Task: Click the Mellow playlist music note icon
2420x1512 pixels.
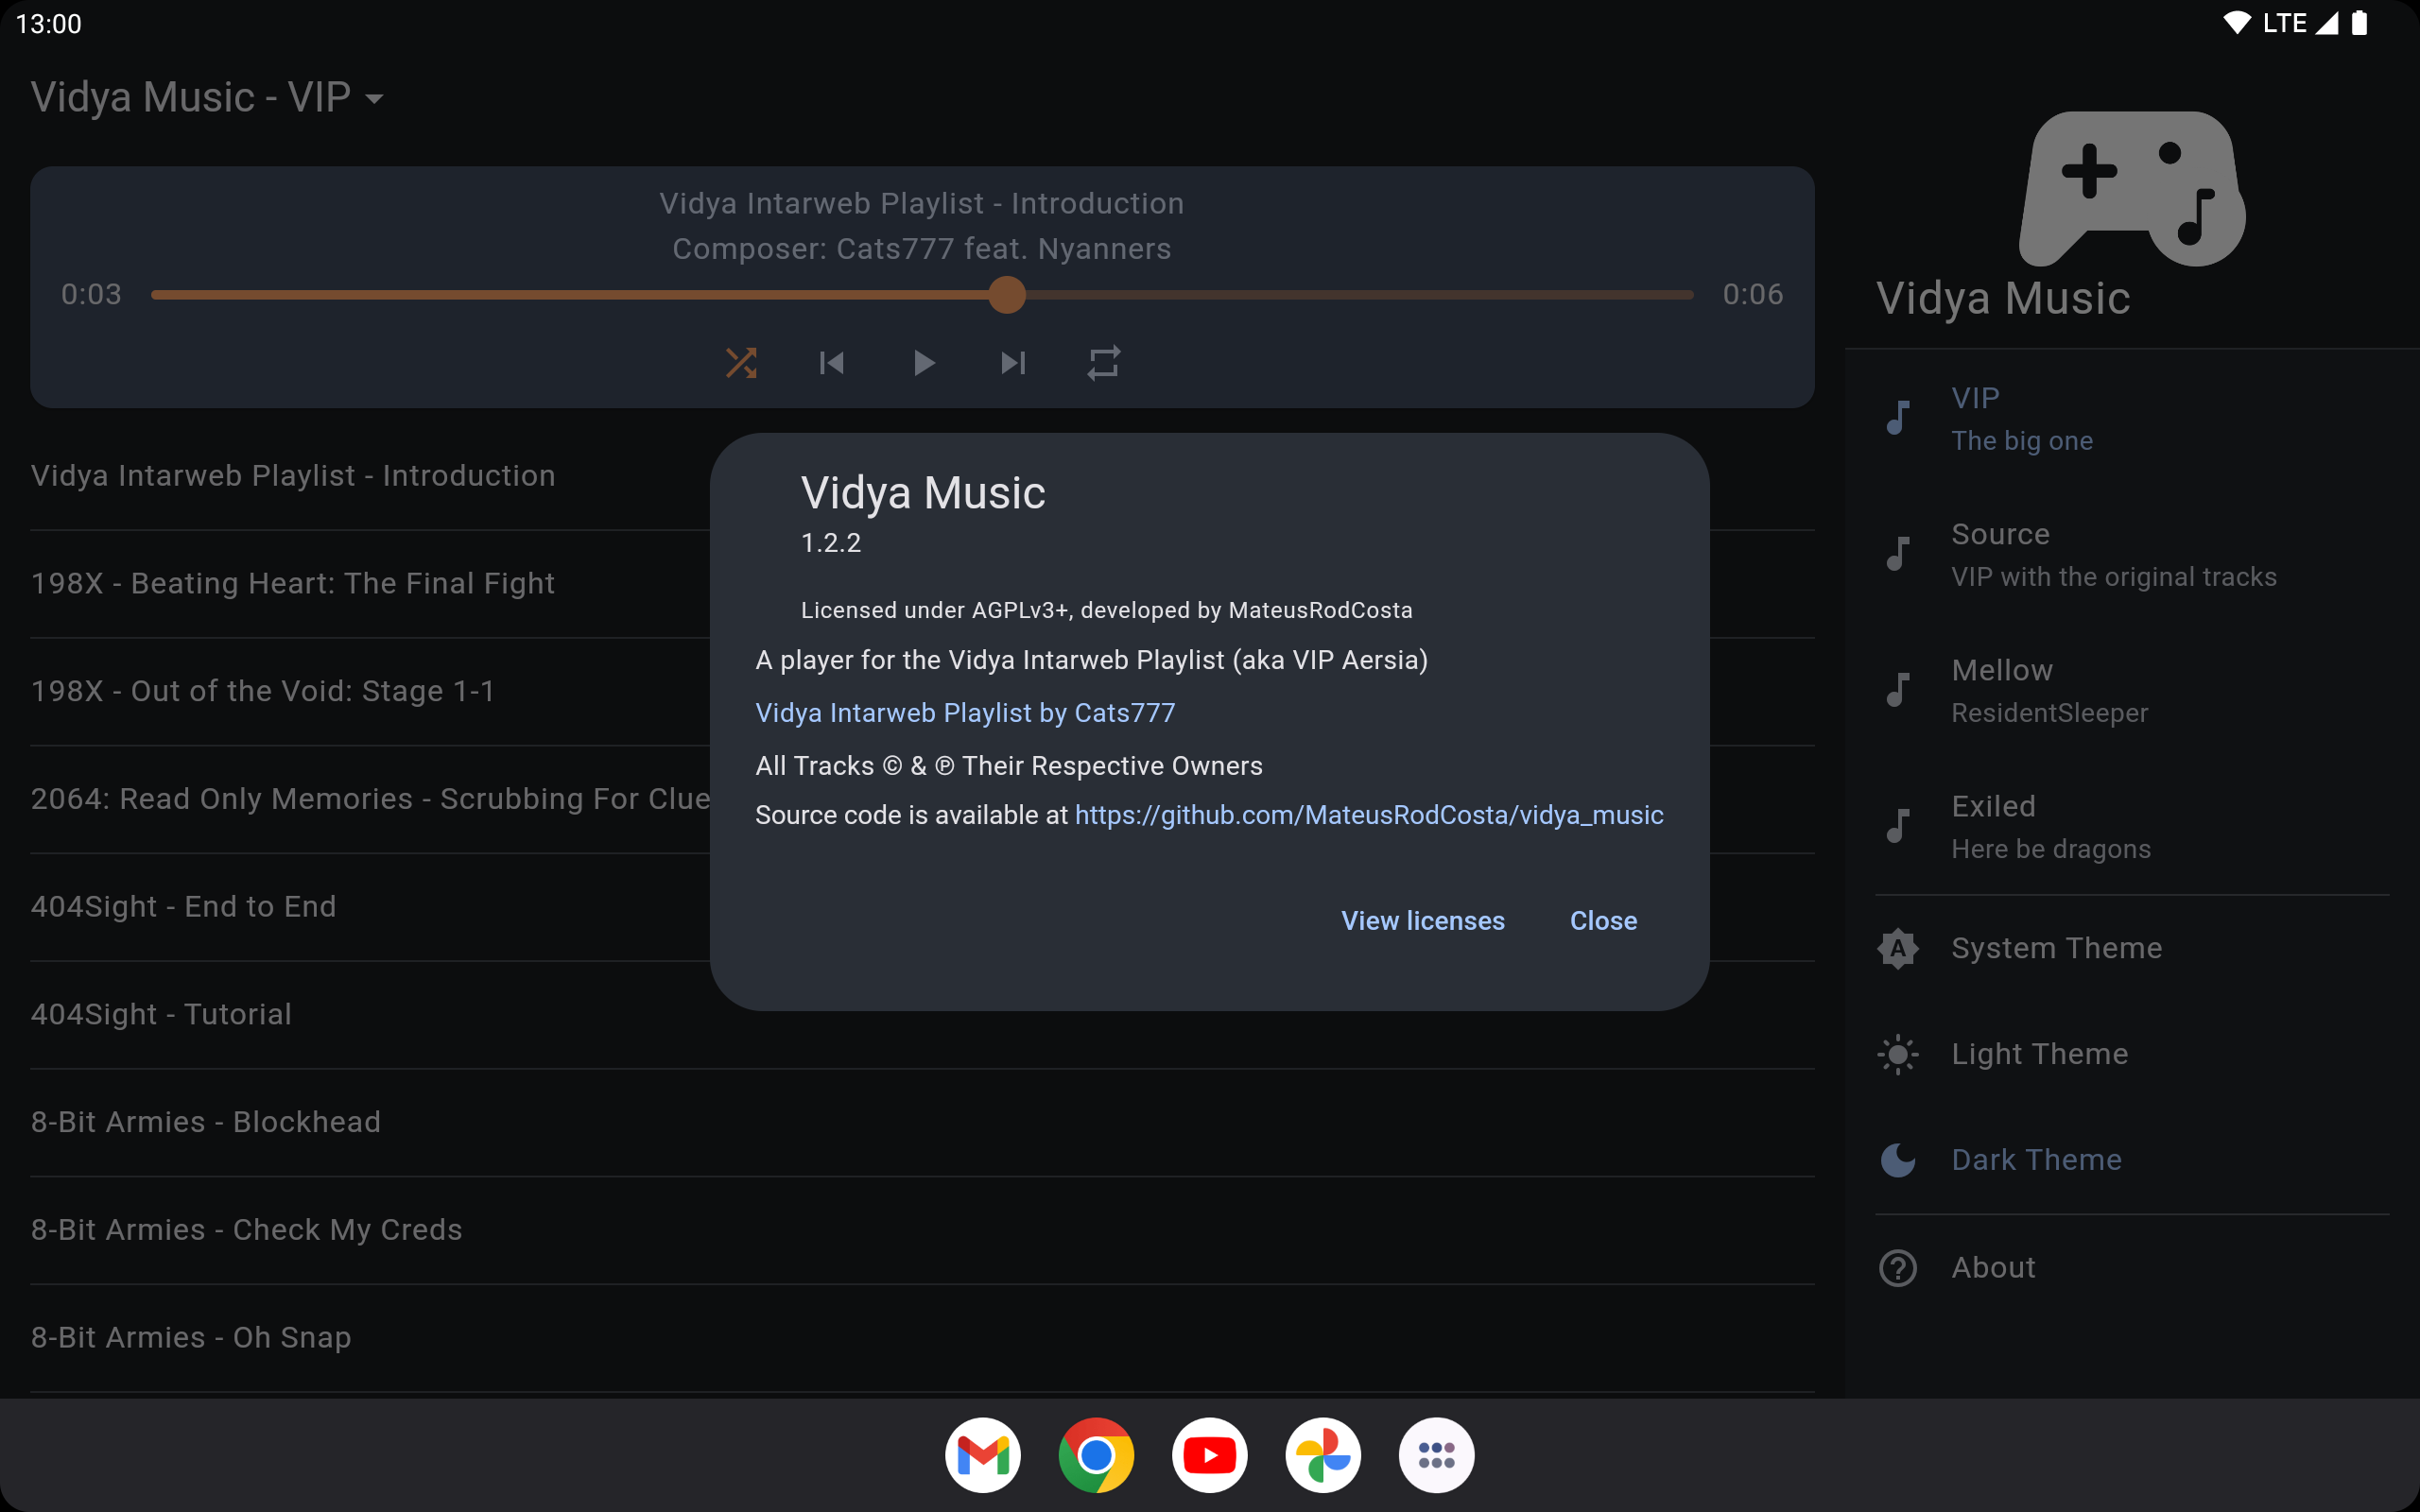Action: (x=1898, y=691)
